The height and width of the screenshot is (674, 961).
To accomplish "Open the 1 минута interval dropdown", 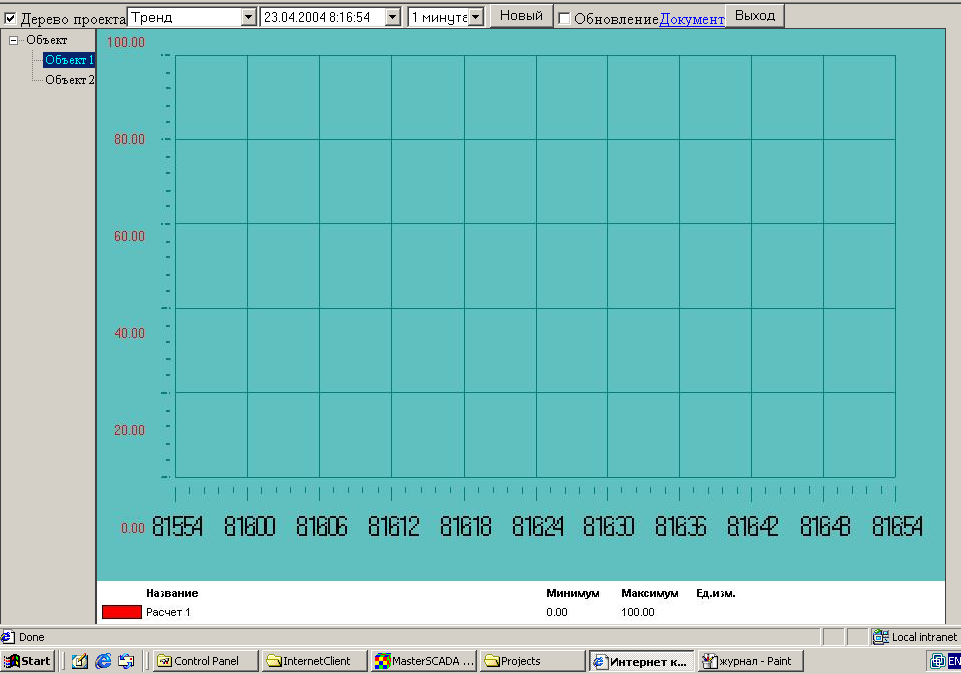I will 476,17.
